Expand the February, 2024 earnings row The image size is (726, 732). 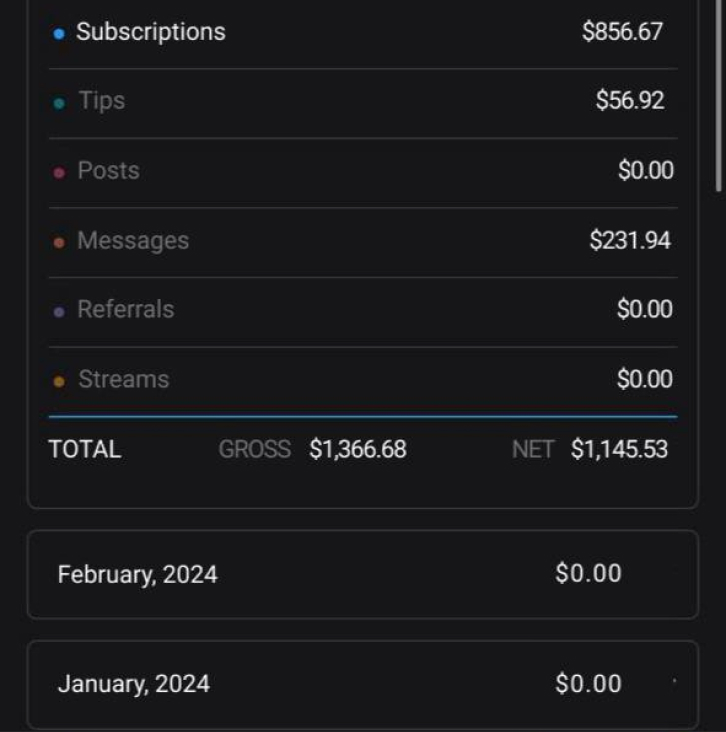[362, 574]
